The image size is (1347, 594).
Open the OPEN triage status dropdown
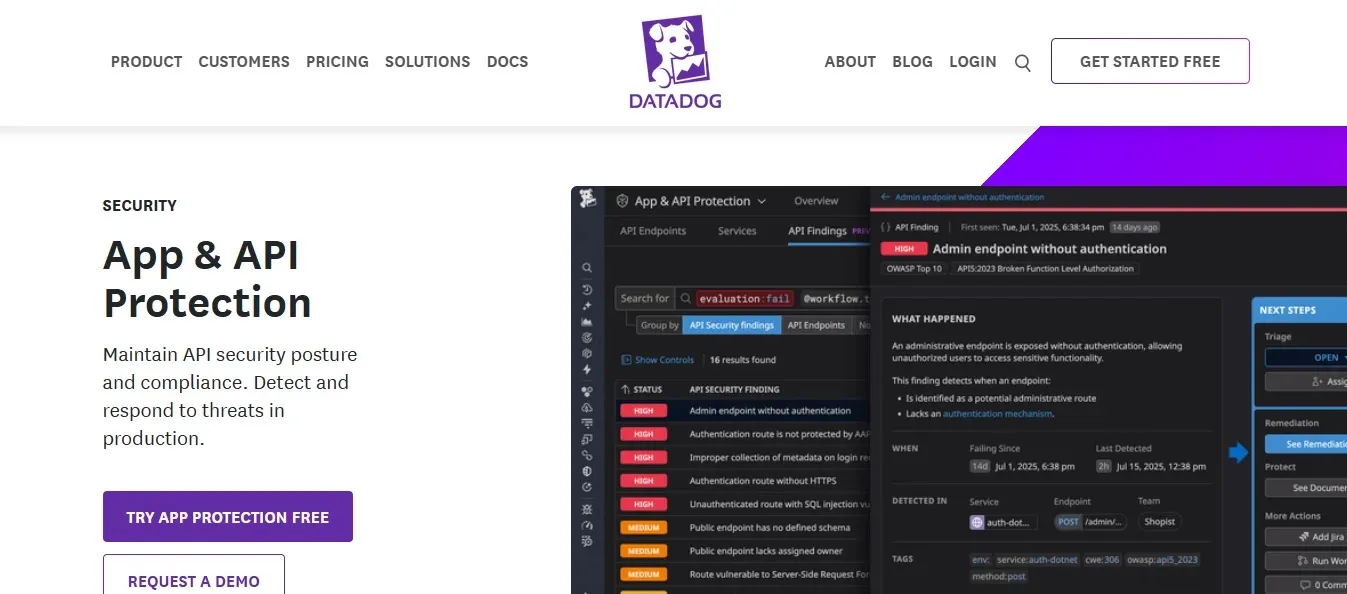pos(1306,357)
